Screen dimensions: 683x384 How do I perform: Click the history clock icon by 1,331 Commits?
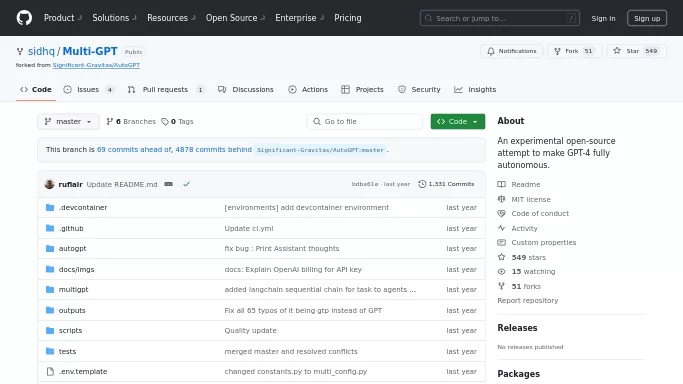[422, 184]
